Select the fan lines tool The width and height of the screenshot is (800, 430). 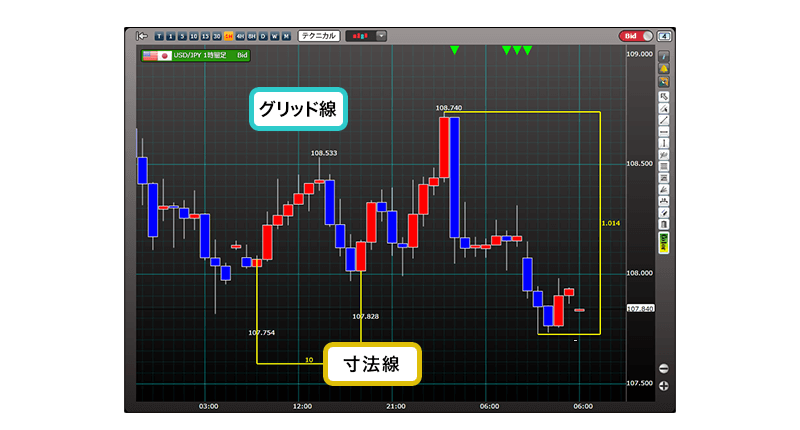click(664, 190)
